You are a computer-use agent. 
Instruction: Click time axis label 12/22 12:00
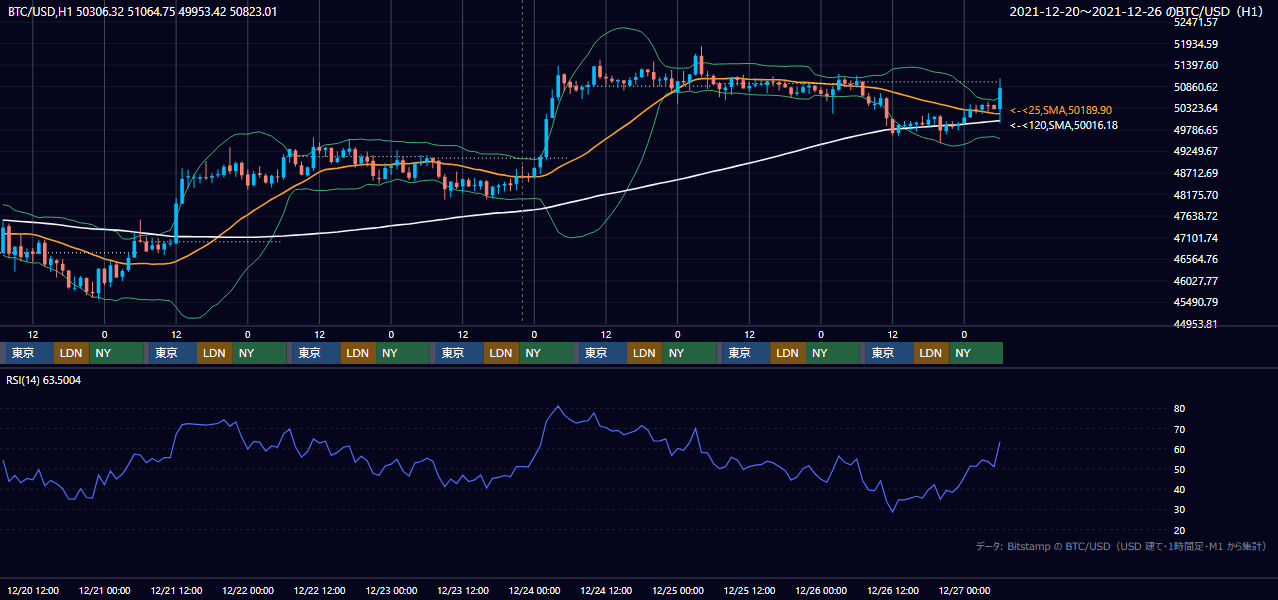coord(320,591)
